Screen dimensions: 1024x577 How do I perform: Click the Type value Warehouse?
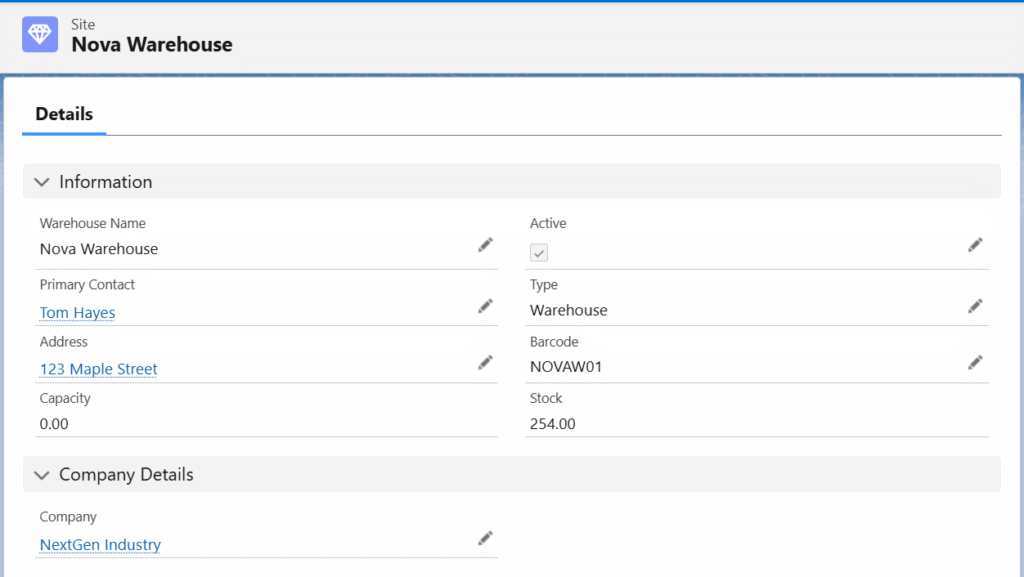point(568,310)
